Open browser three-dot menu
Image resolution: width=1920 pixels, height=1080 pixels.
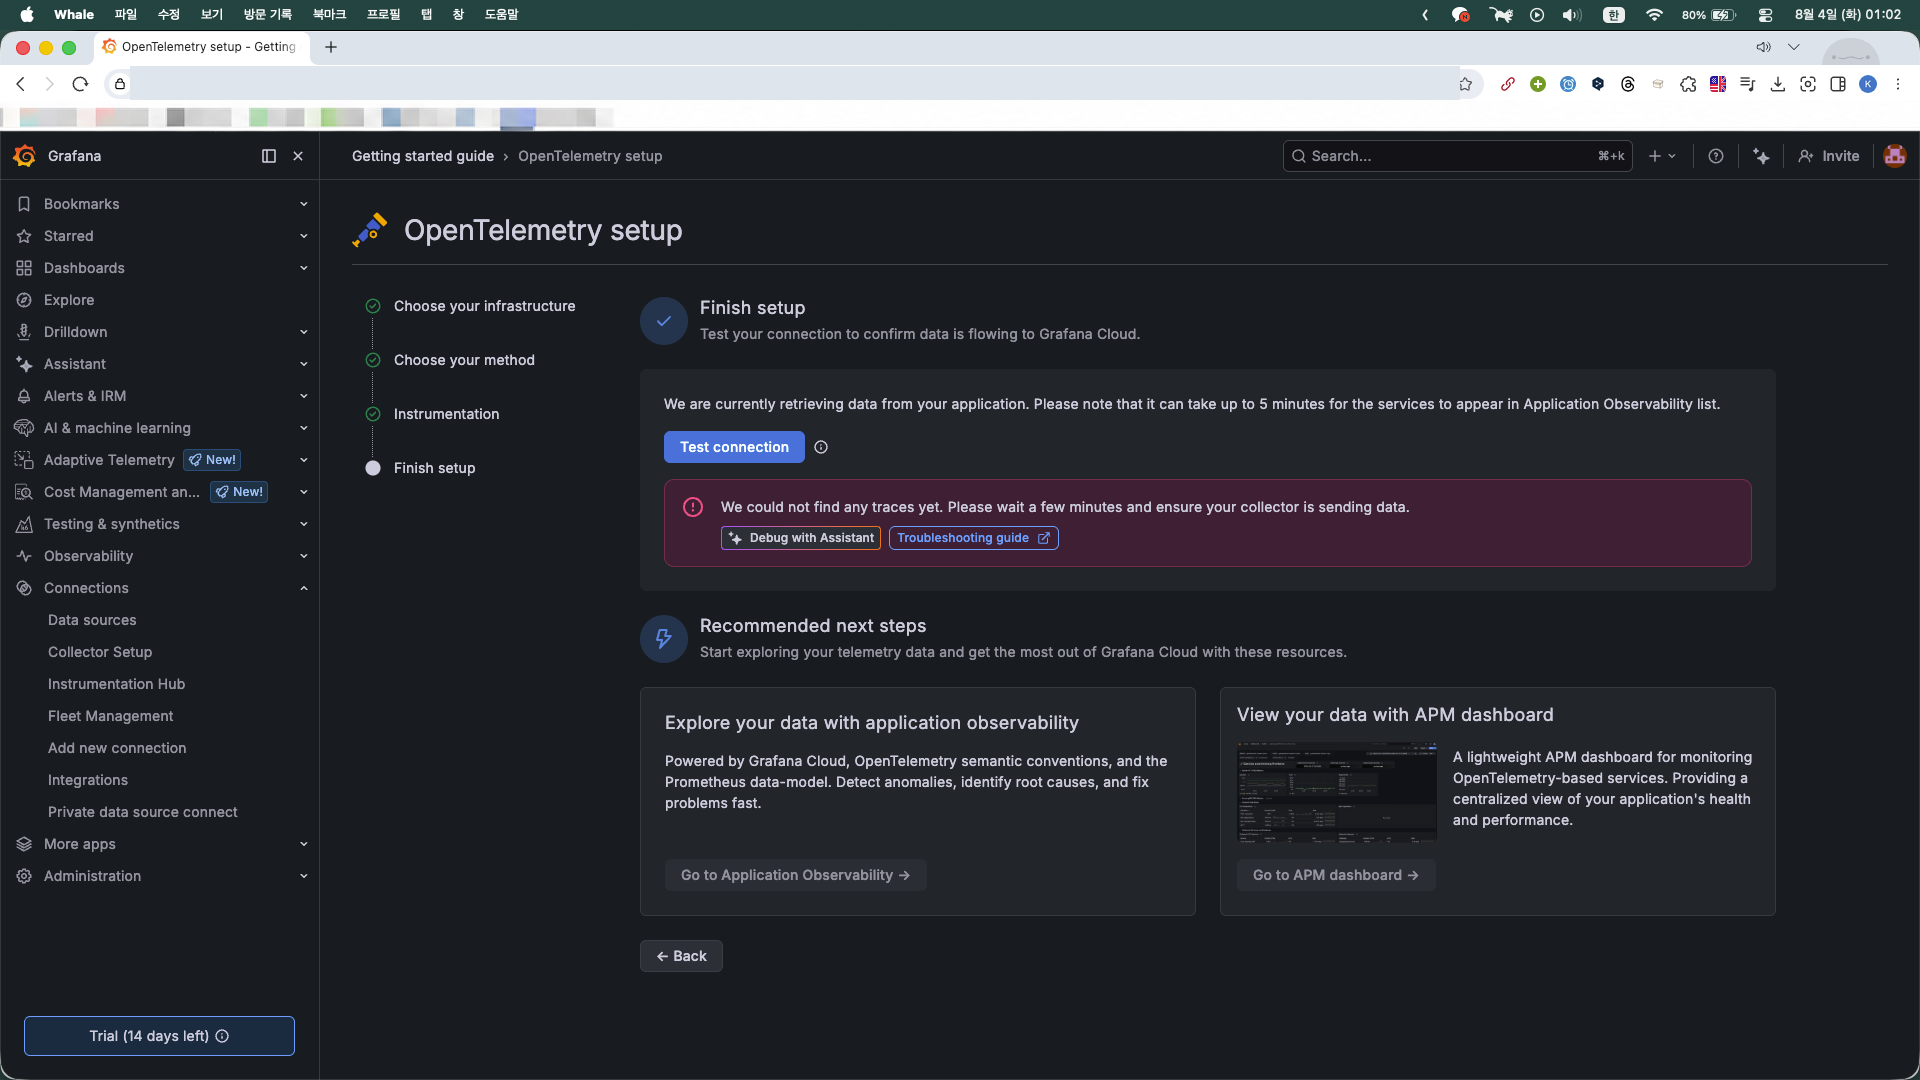[1898, 84]
